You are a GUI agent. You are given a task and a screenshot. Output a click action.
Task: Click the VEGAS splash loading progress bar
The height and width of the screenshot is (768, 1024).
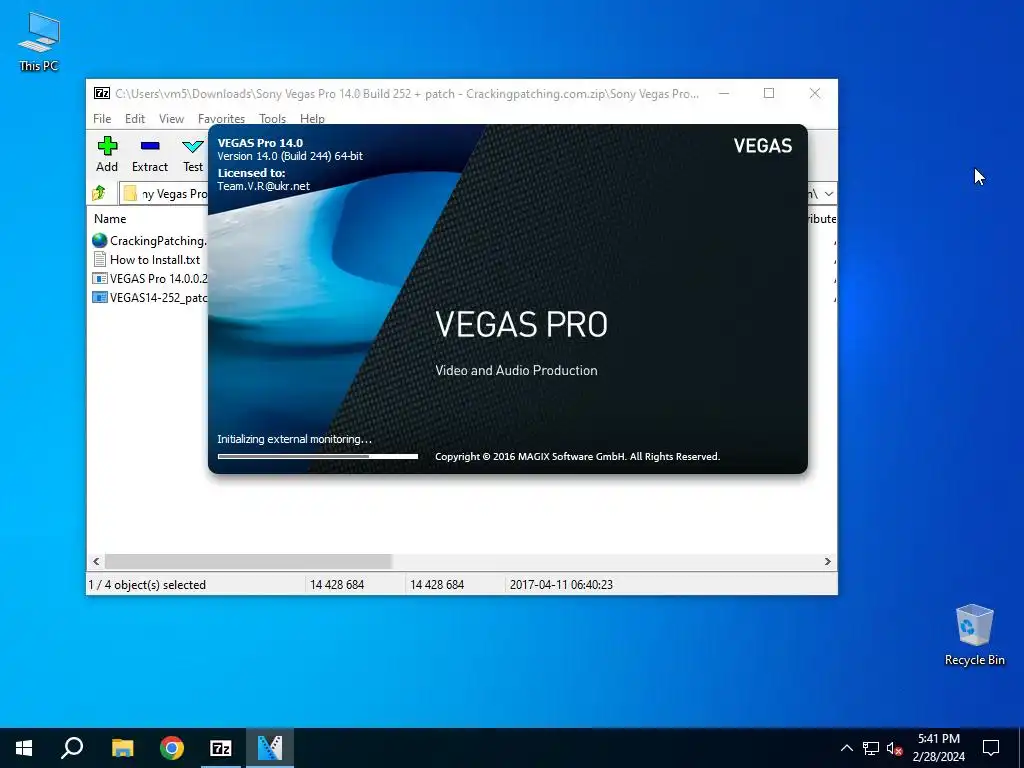[317, 456]
